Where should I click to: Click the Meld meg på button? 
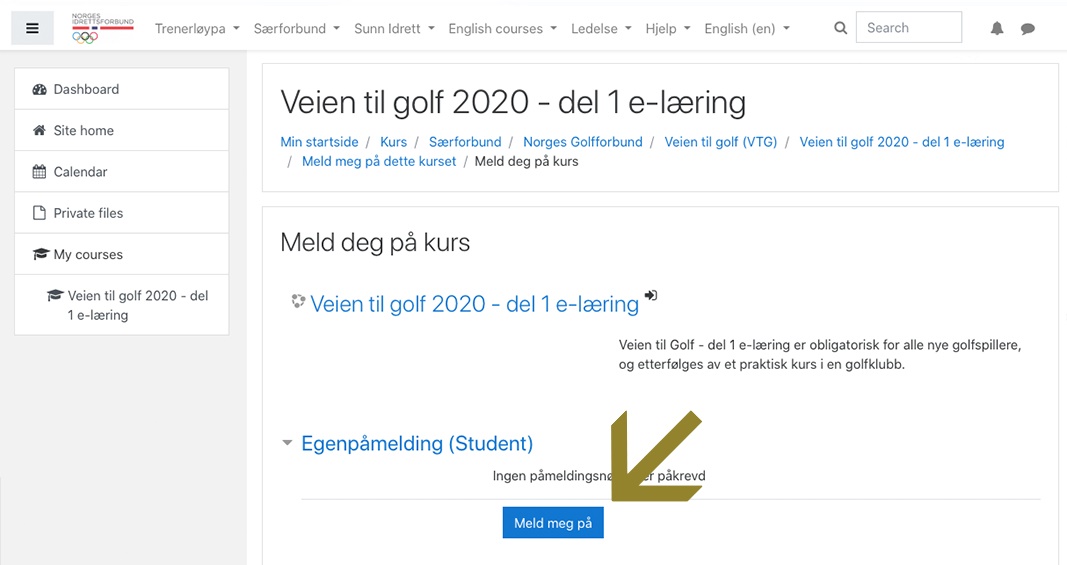click(553, 523)
